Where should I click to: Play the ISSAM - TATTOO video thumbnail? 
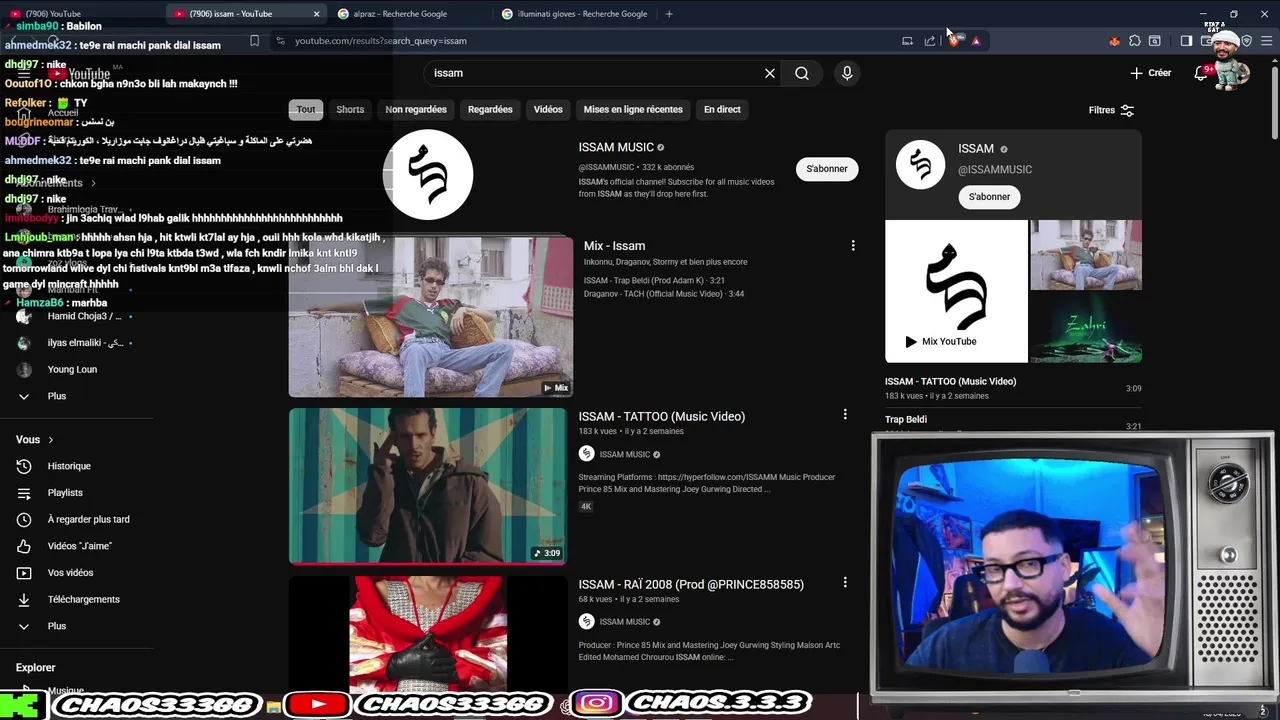coord(428,486)
